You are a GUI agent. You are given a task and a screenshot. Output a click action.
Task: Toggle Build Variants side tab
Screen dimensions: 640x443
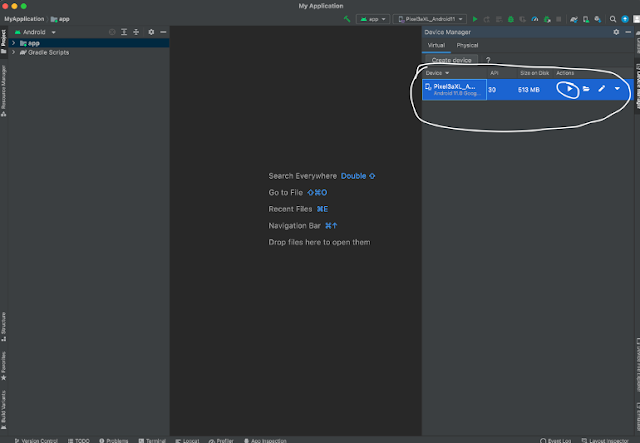pos(4,410)
